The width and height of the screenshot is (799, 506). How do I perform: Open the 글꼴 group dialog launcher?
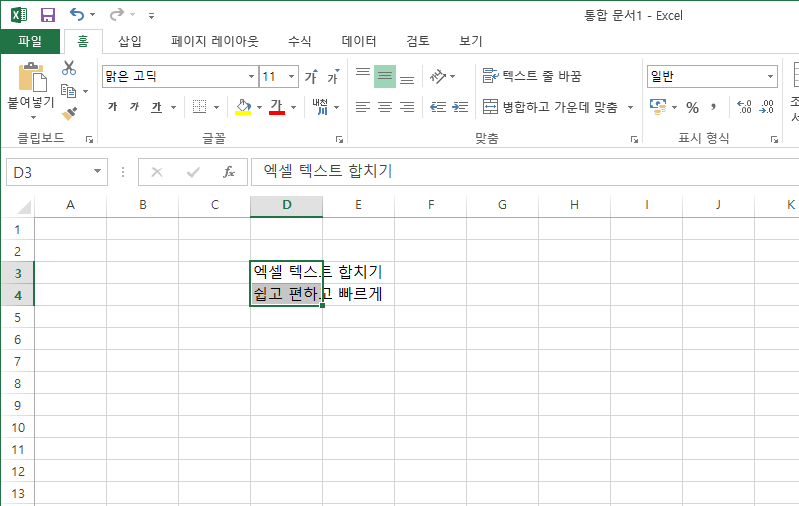click(x=339, y=139)
